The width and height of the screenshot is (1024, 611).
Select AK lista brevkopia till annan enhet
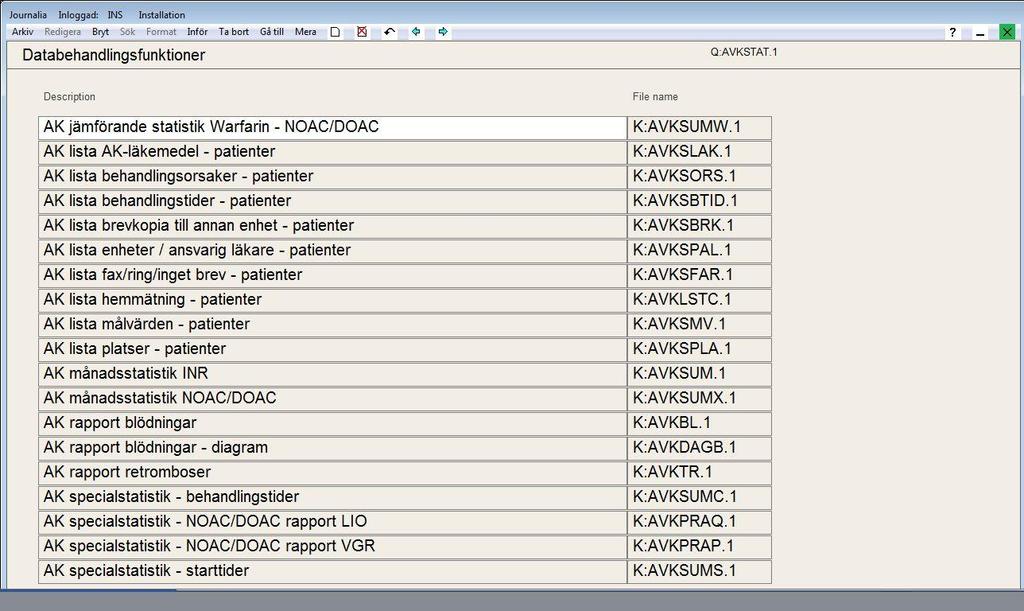click(x=332, y=226)
